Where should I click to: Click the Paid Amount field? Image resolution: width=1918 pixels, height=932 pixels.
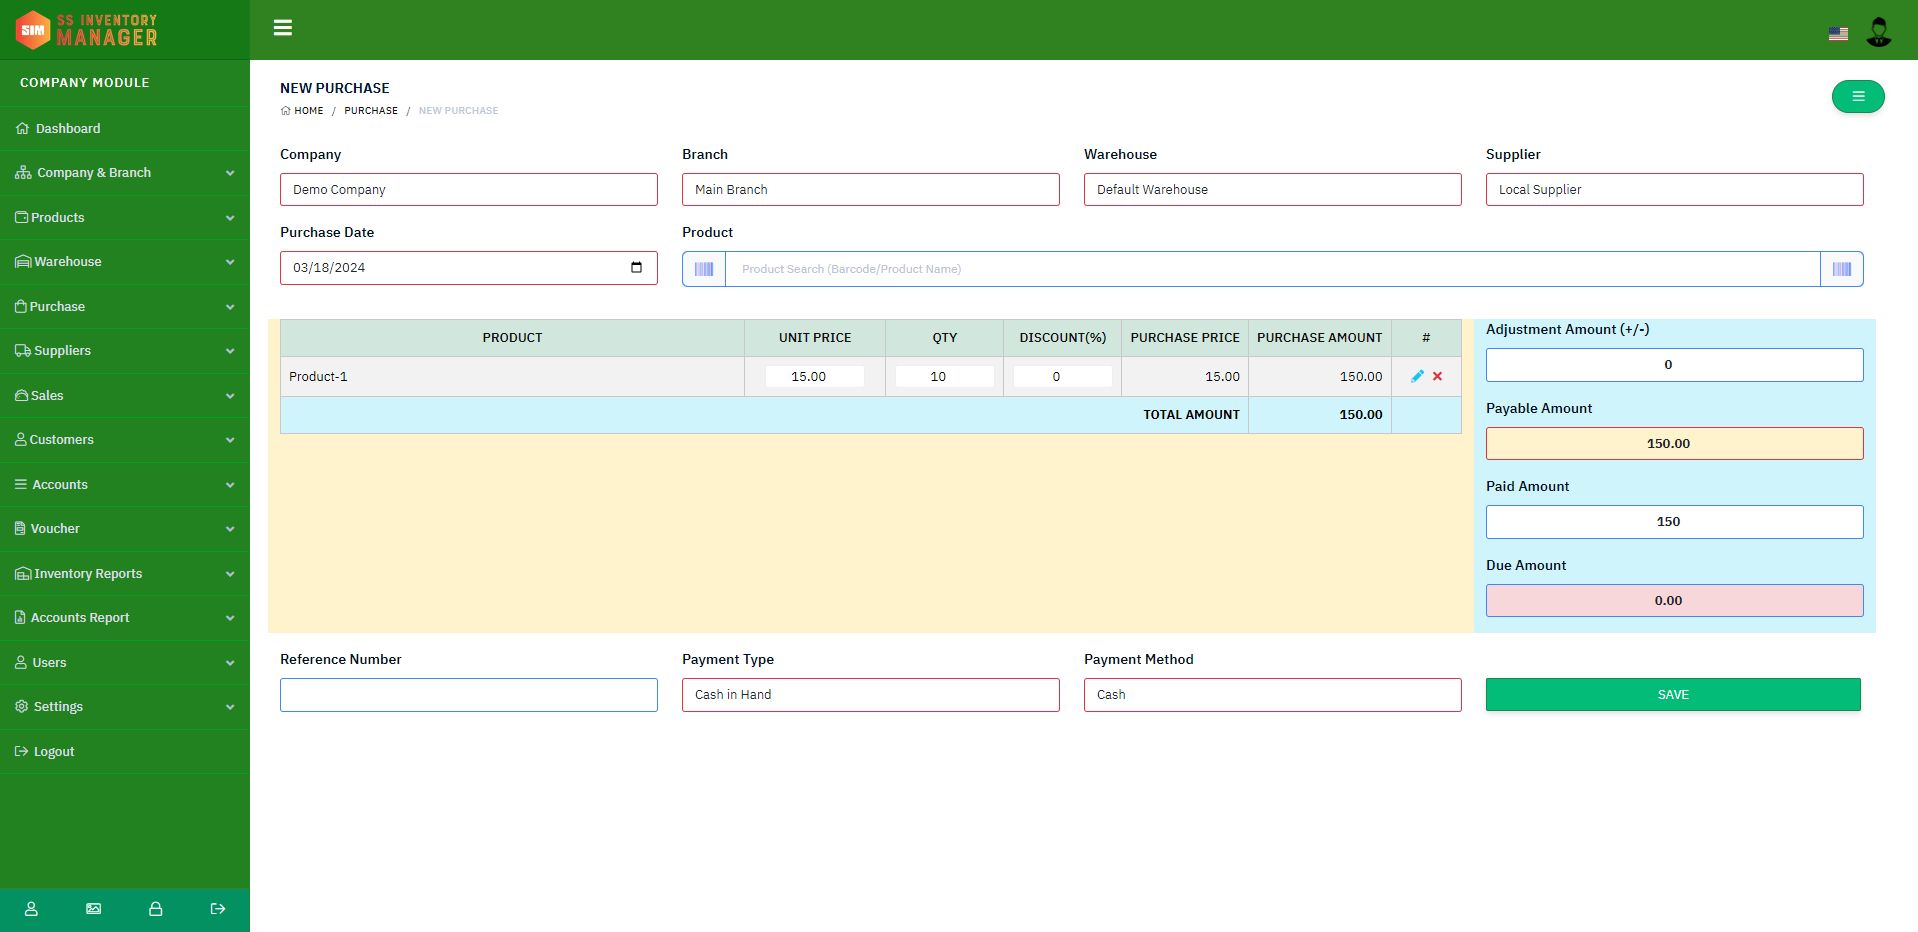pyautogui.click(x=1673, y=522)
